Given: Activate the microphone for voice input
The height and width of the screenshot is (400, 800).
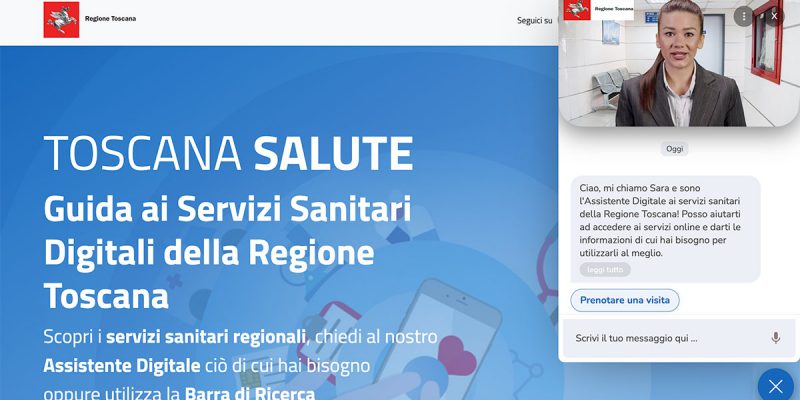Looking at the screenshot, I should [776, 338].
